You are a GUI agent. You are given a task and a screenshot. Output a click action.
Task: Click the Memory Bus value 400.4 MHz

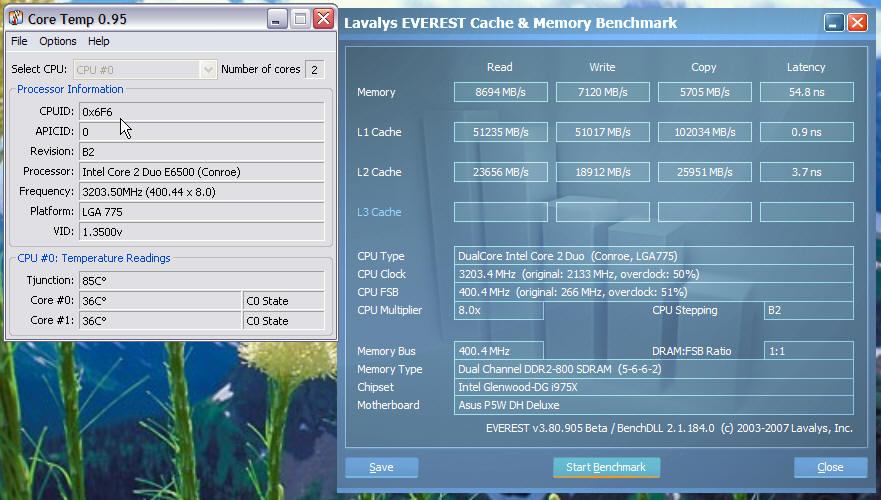point(498,351)
